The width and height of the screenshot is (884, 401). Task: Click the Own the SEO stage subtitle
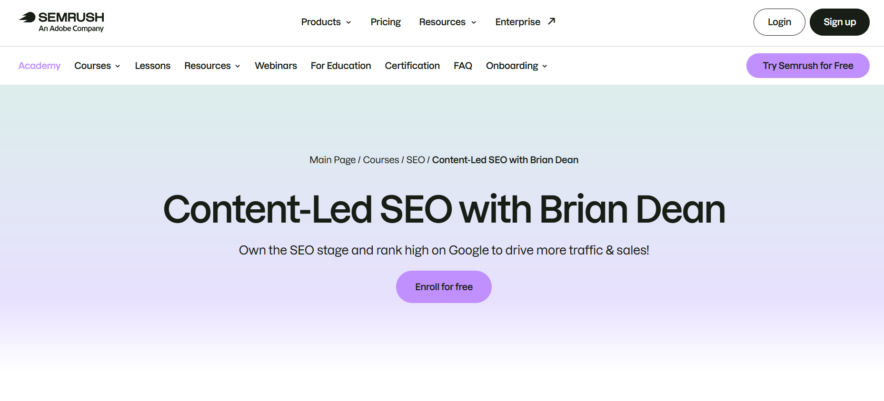coord(444,250)
